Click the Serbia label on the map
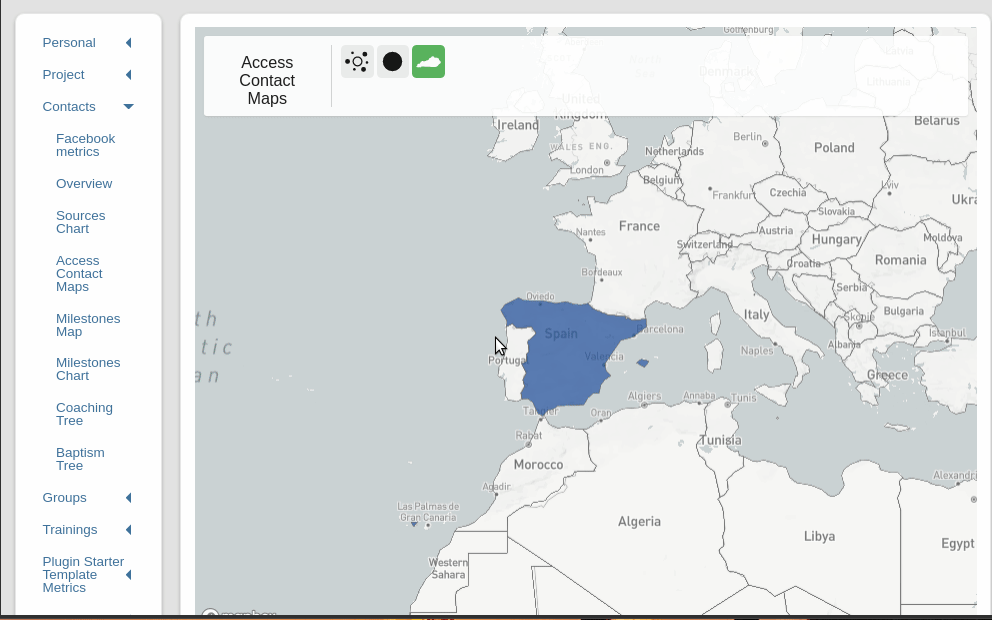Screen dimensions: 992x620 (852, 287)
